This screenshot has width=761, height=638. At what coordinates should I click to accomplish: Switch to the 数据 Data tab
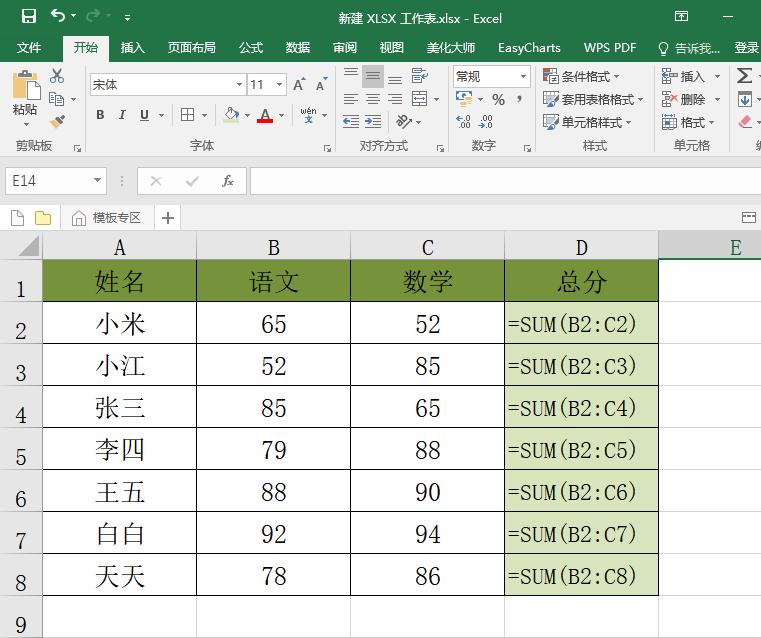[298, 48]
